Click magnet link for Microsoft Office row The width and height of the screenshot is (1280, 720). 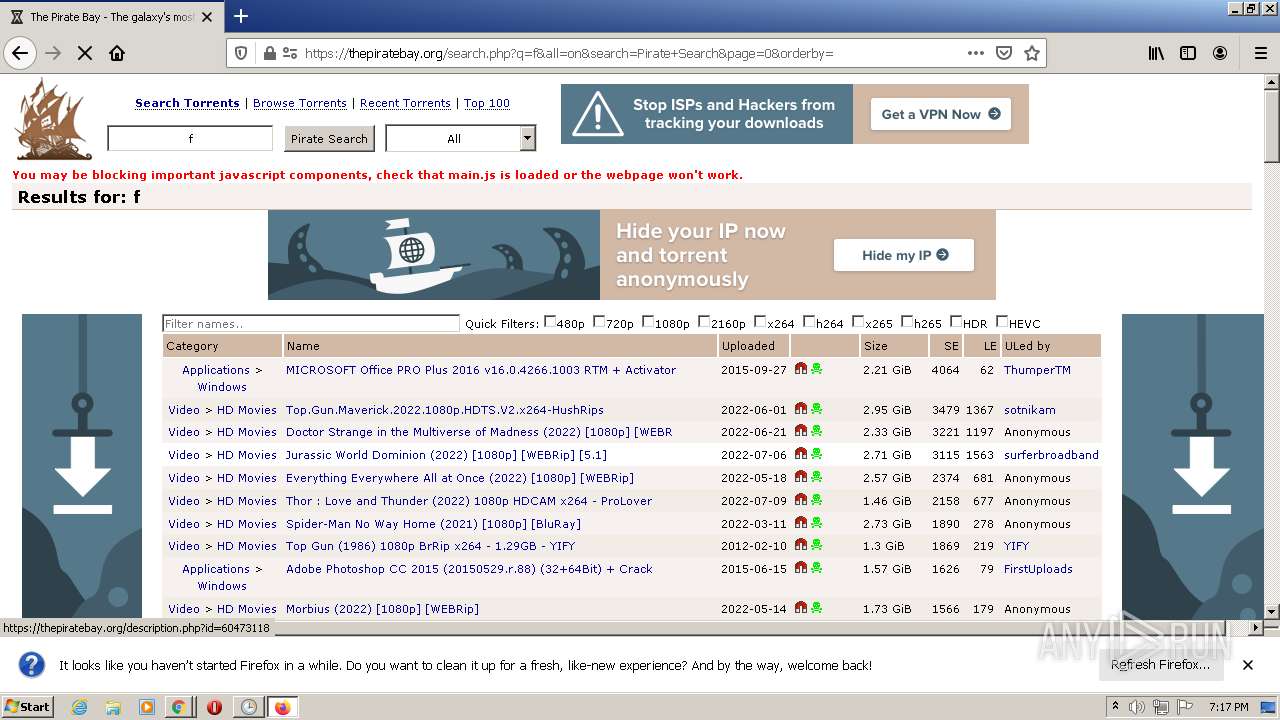801,369
